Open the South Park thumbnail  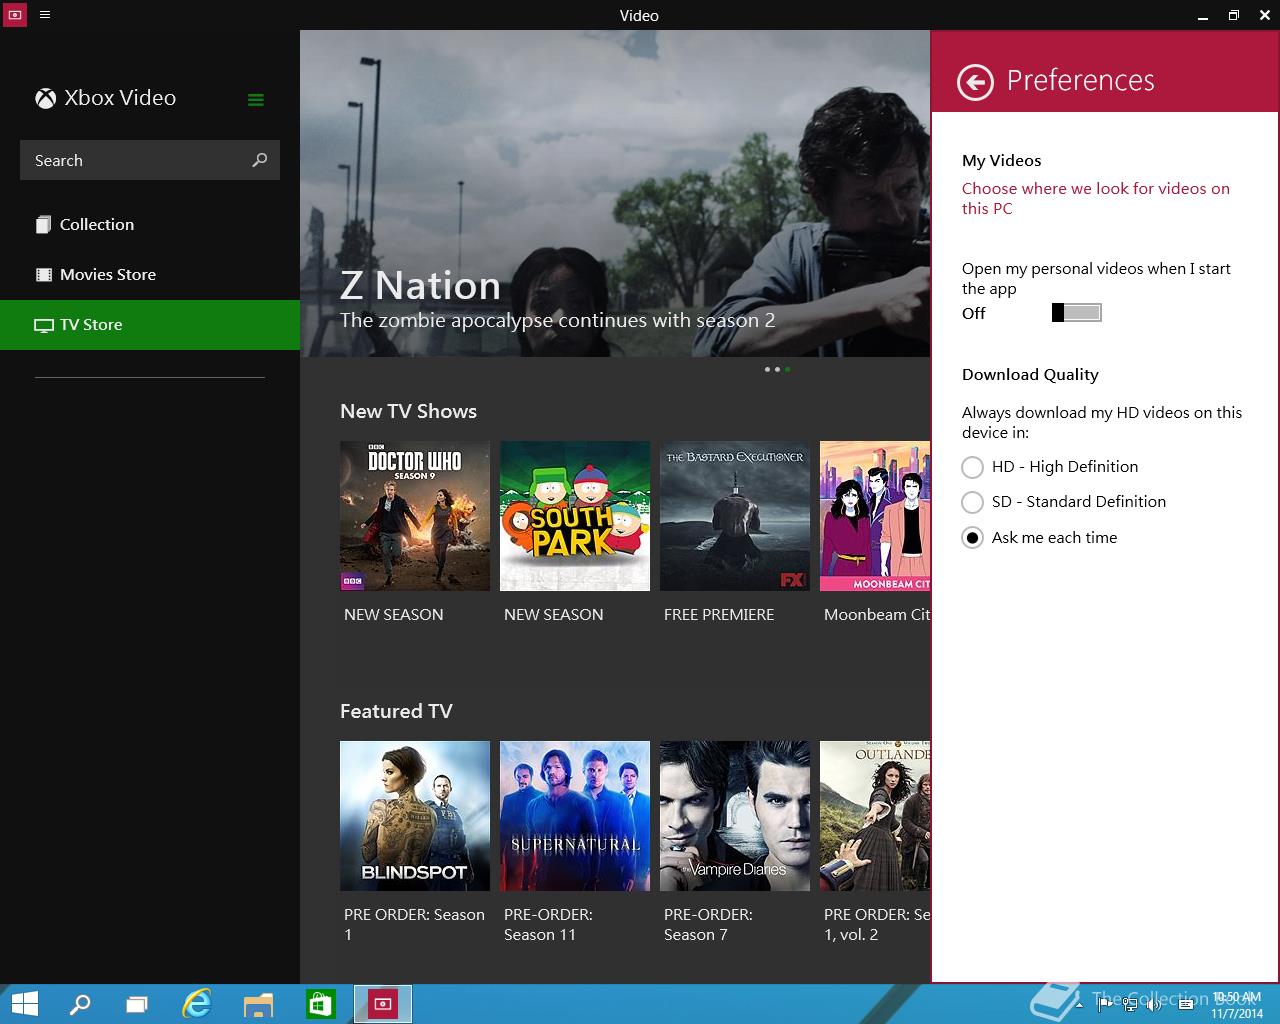pos(575,516)
